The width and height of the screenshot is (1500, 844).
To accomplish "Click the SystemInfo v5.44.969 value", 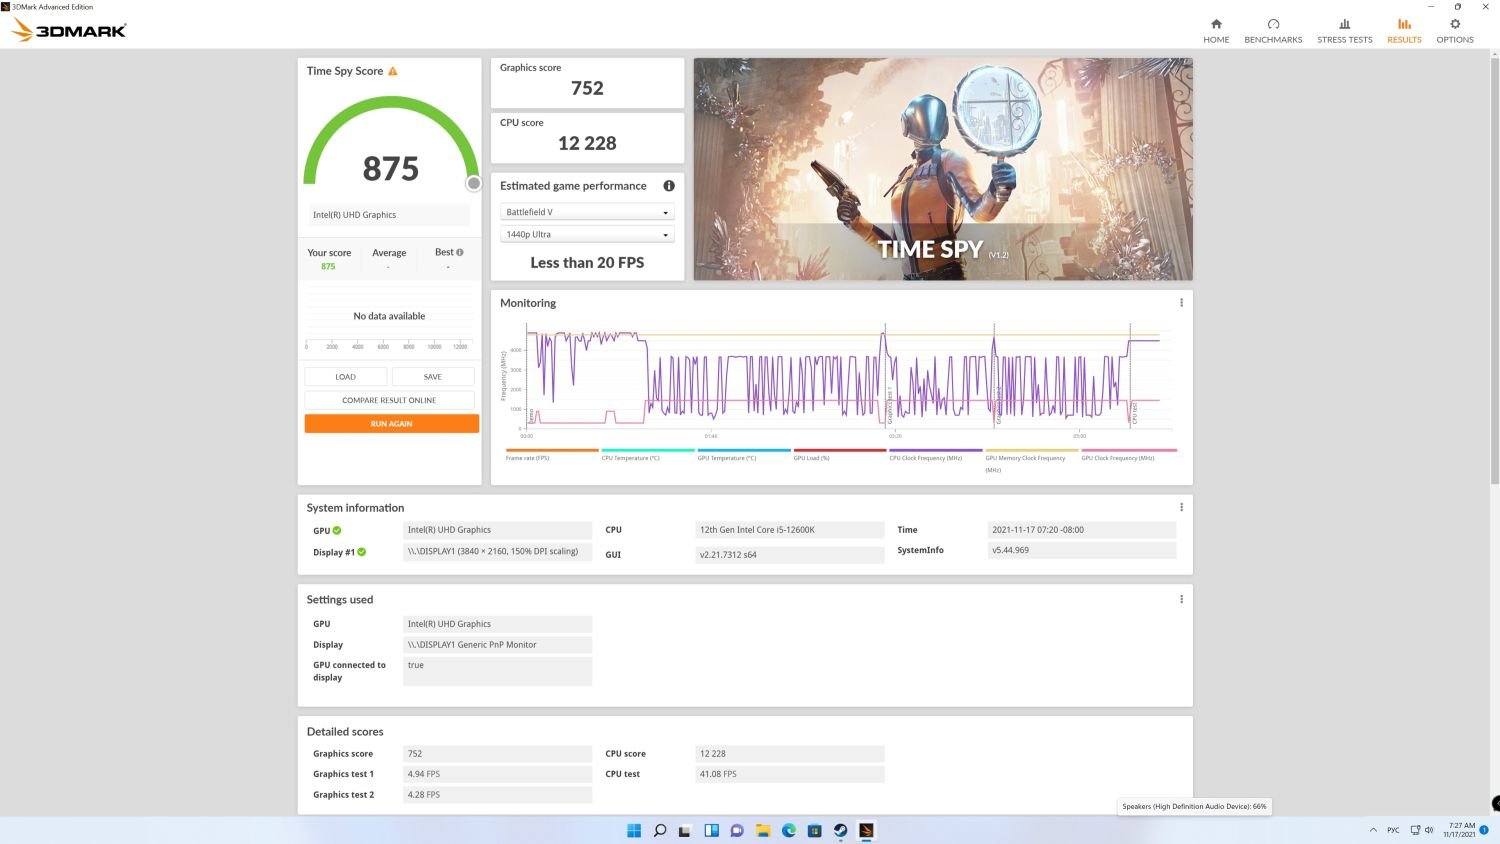I will pos(1082,550).
